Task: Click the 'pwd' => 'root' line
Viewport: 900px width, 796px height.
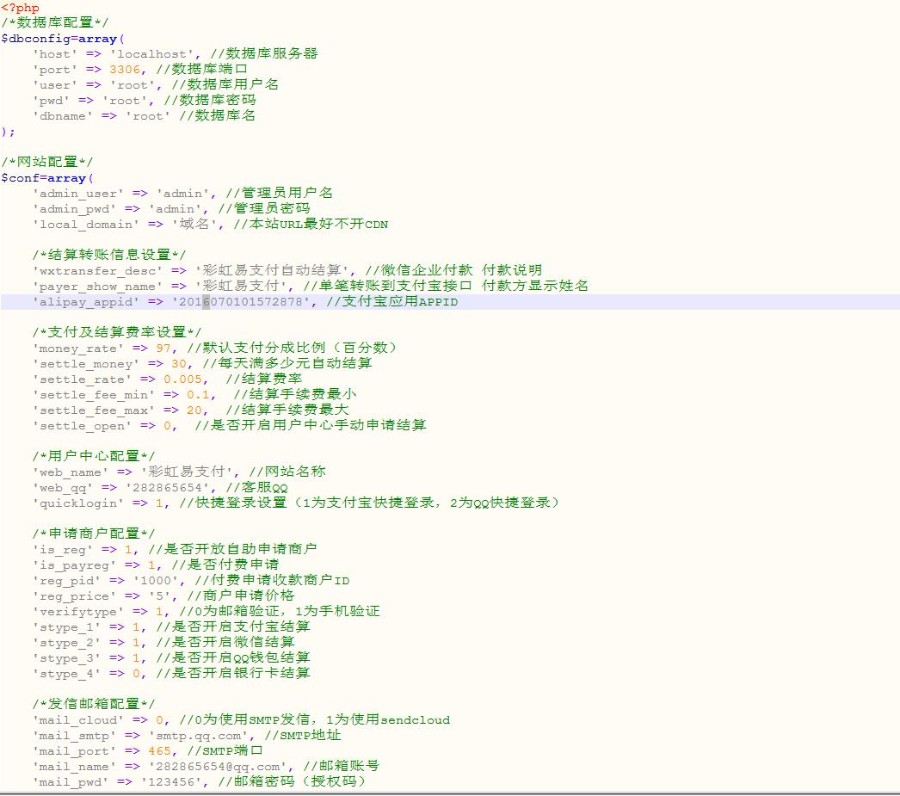Action: click(144, 100)
